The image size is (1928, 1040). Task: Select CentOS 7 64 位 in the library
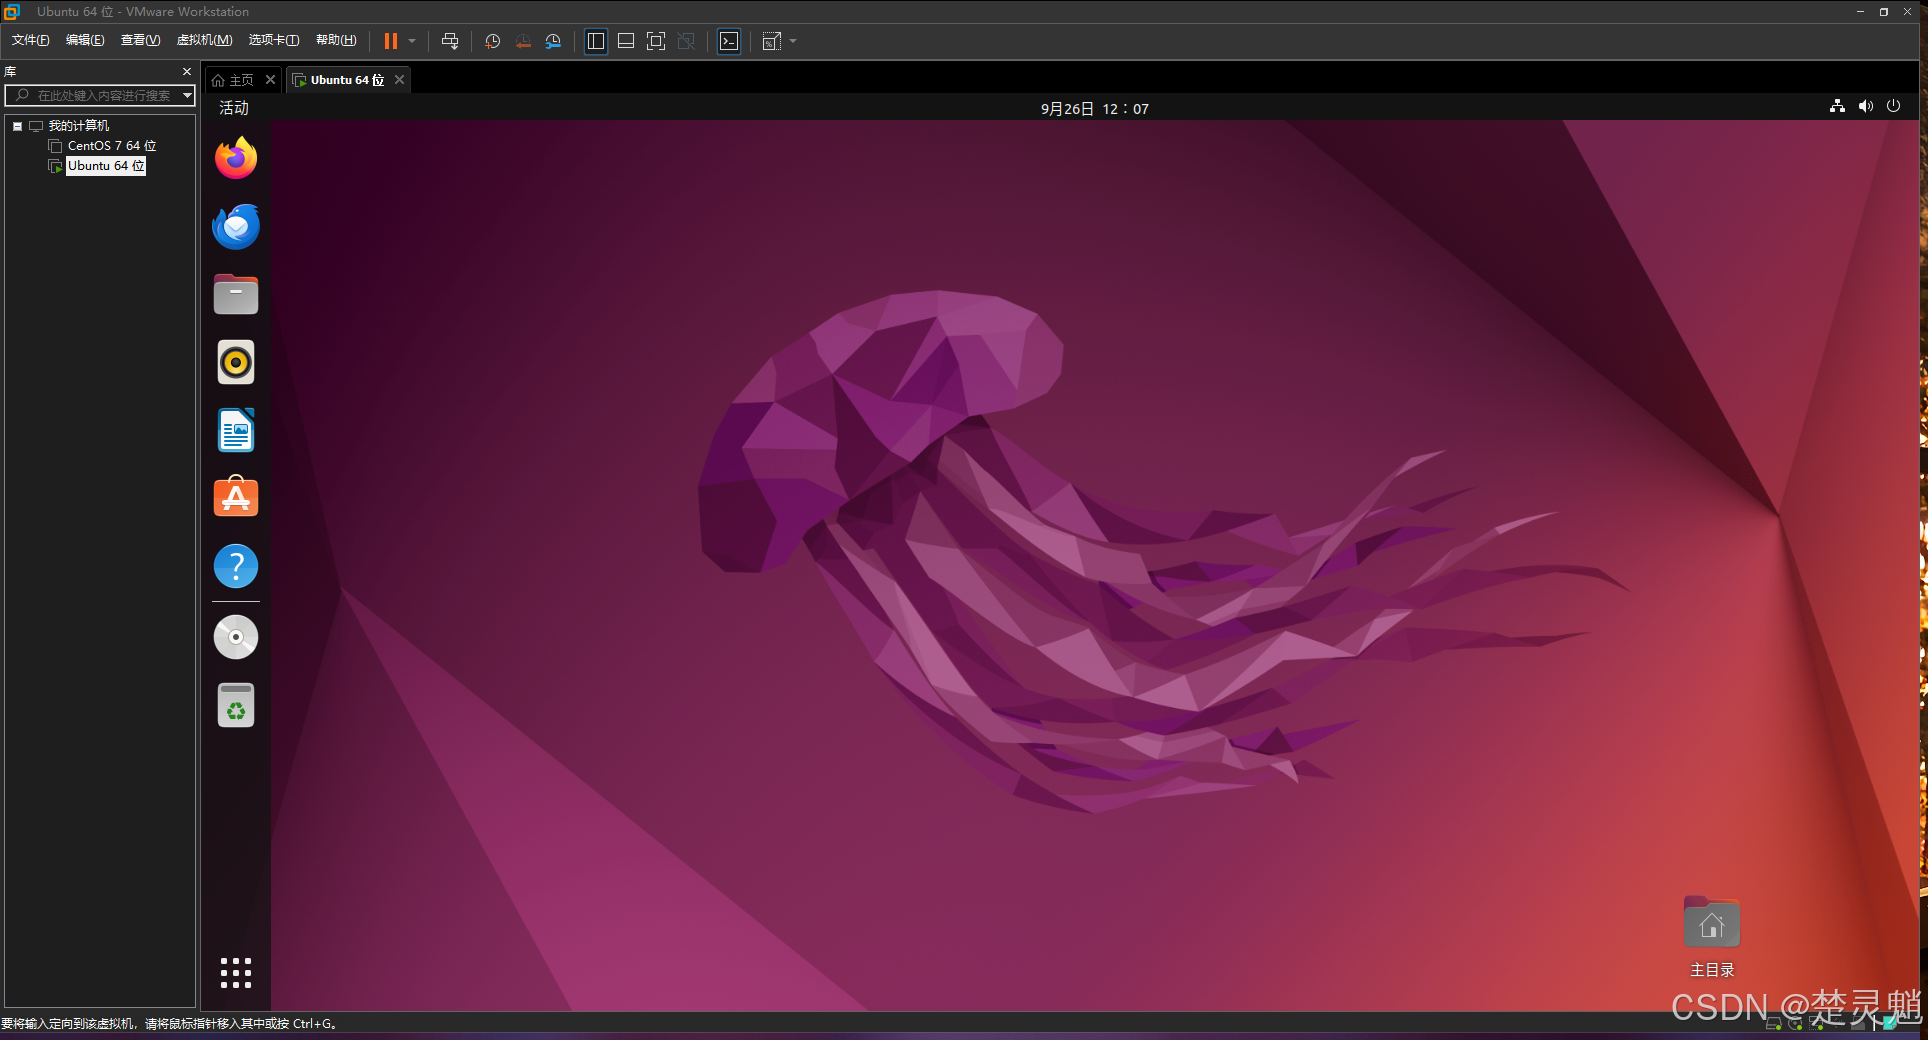[x=112, y=146]
